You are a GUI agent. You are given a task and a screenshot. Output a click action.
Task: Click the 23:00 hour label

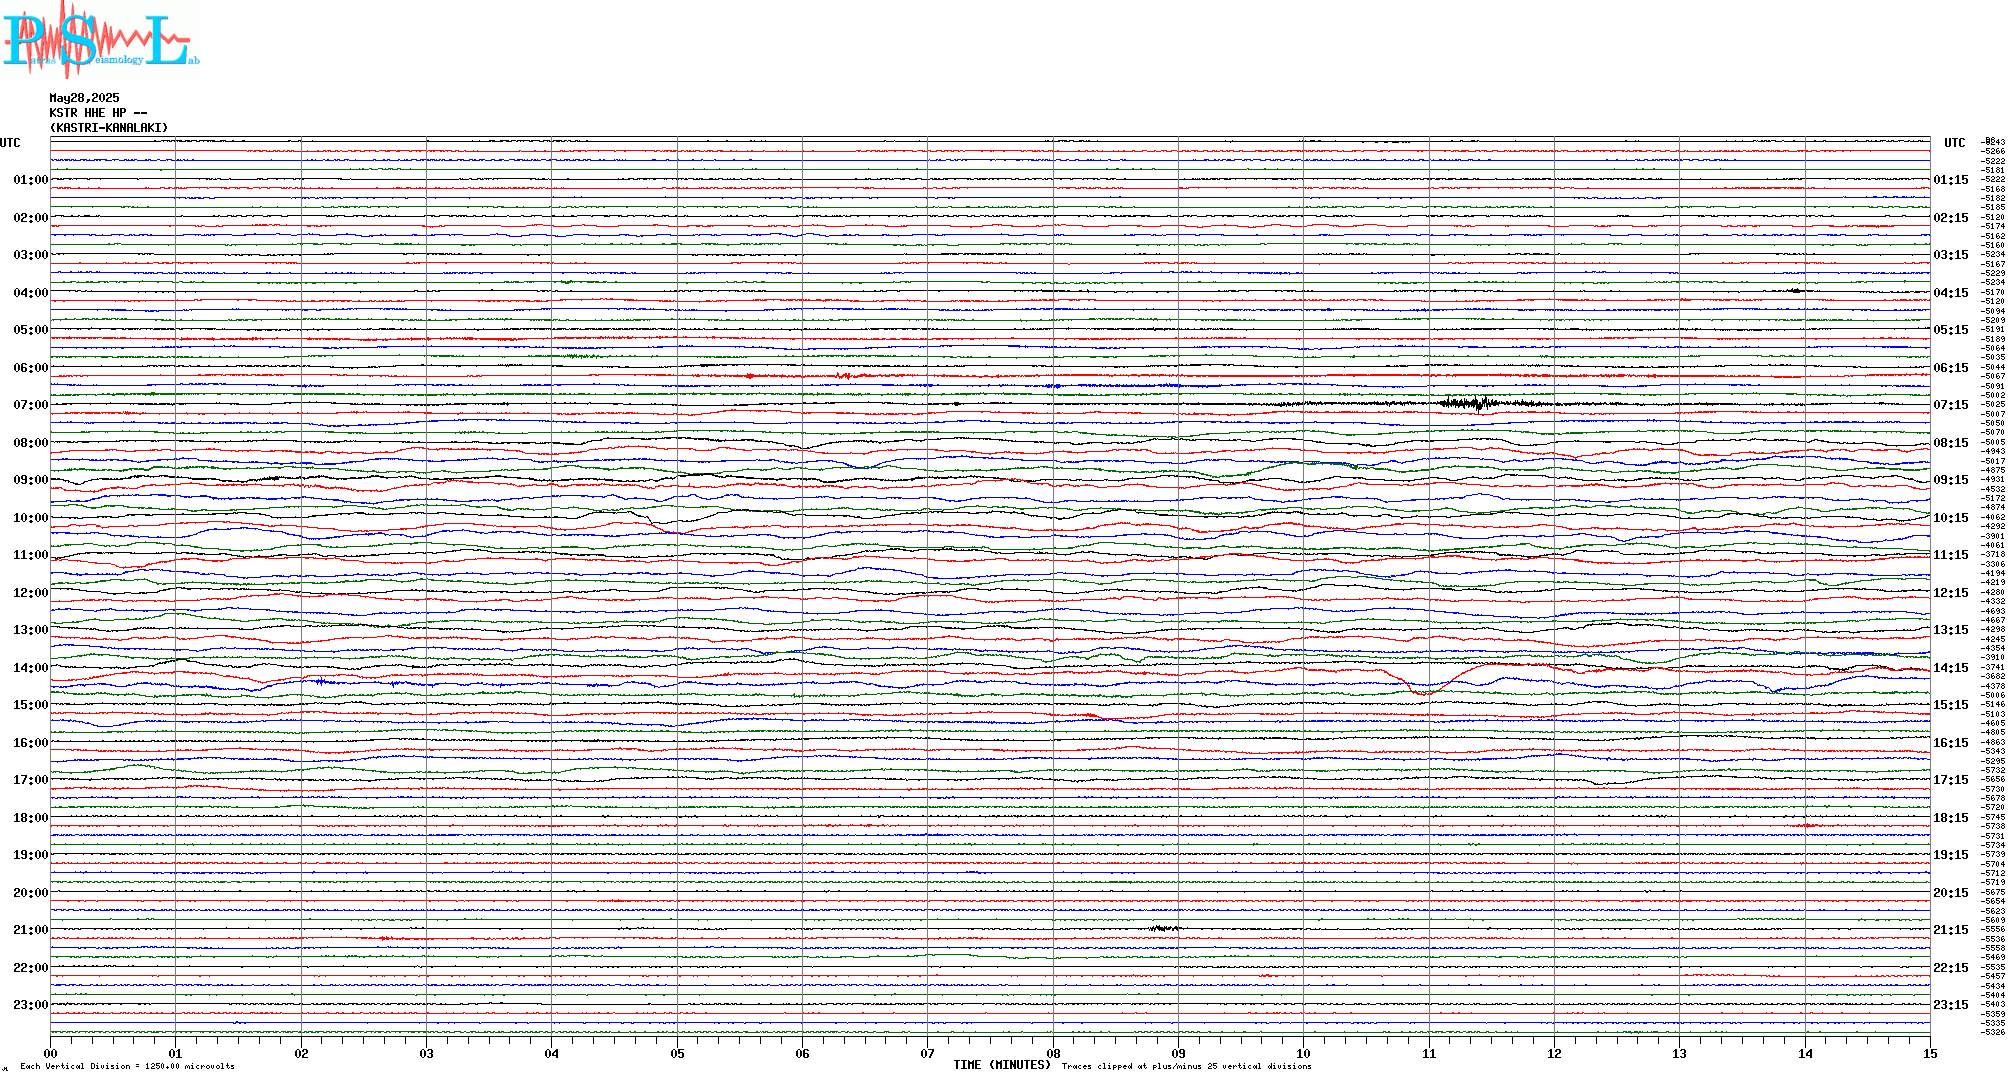31,1005
